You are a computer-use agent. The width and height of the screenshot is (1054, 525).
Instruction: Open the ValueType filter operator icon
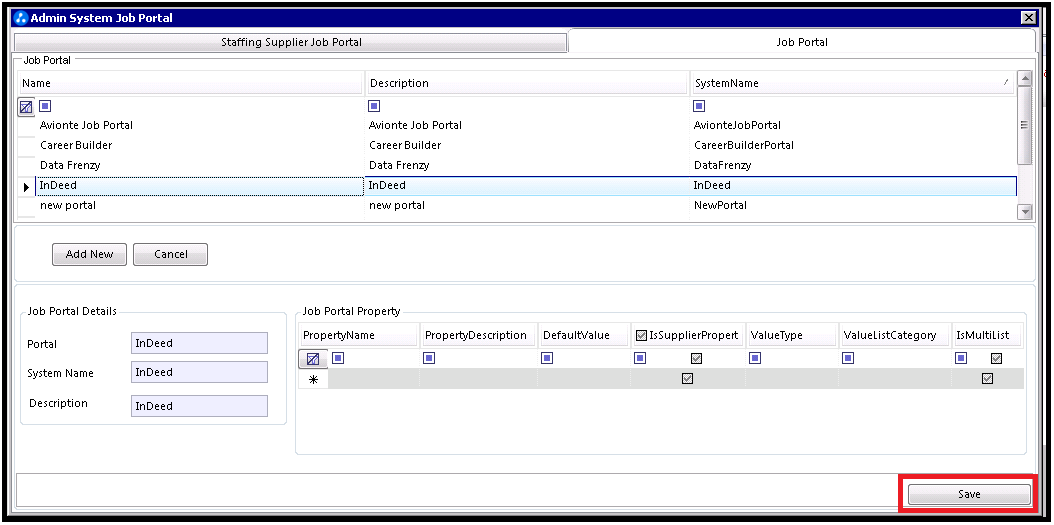tap(755, 358)
